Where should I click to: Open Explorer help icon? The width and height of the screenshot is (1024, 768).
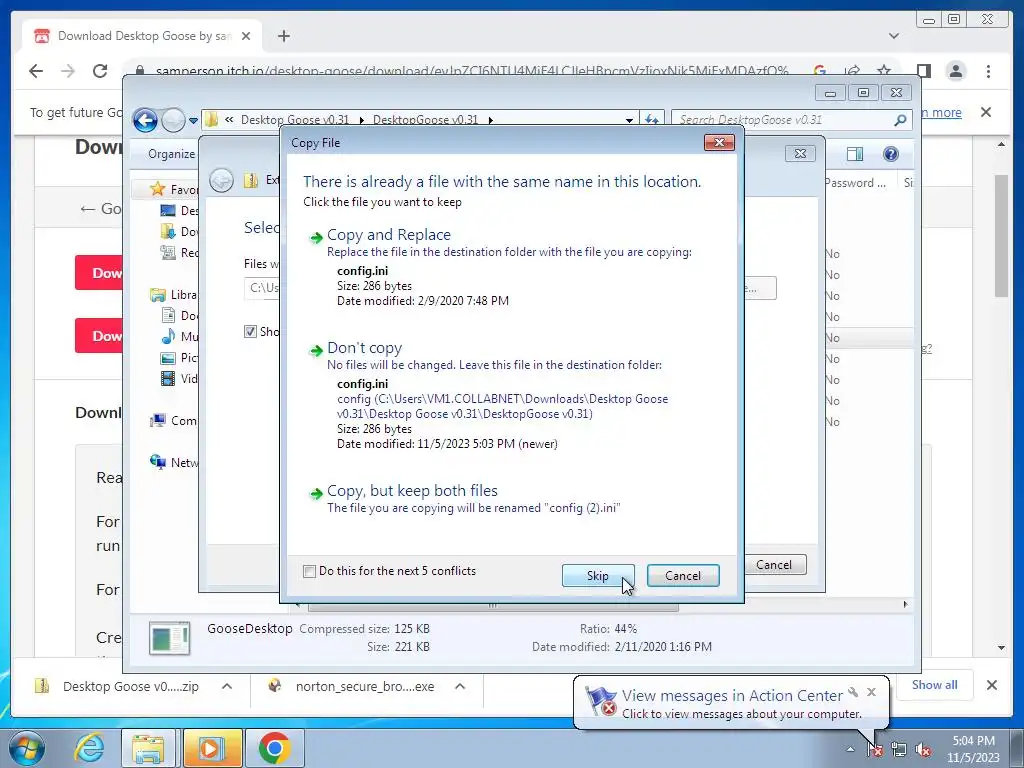890,154
